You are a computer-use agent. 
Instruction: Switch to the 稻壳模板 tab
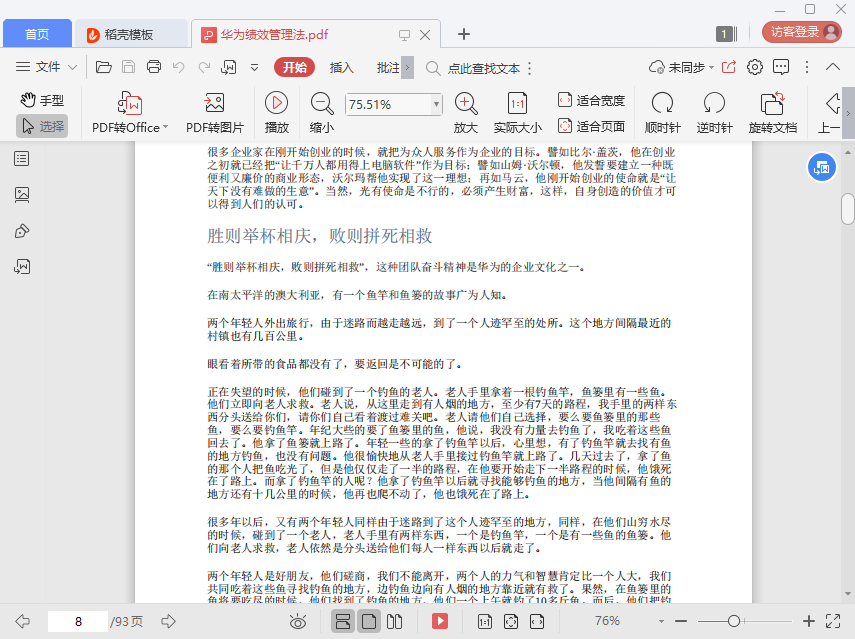130,34
